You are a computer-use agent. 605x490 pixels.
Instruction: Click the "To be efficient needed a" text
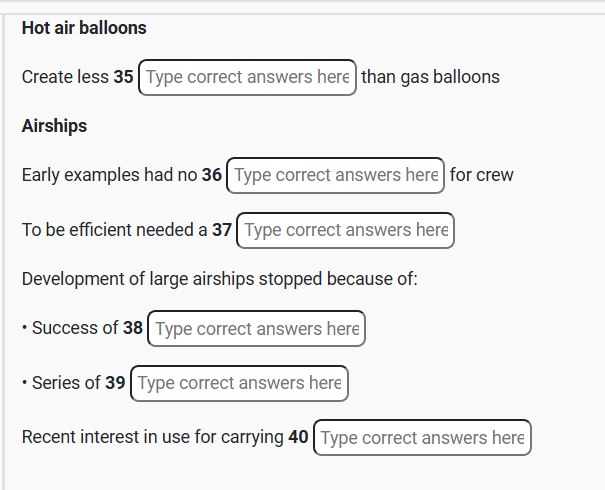(114, 230)
